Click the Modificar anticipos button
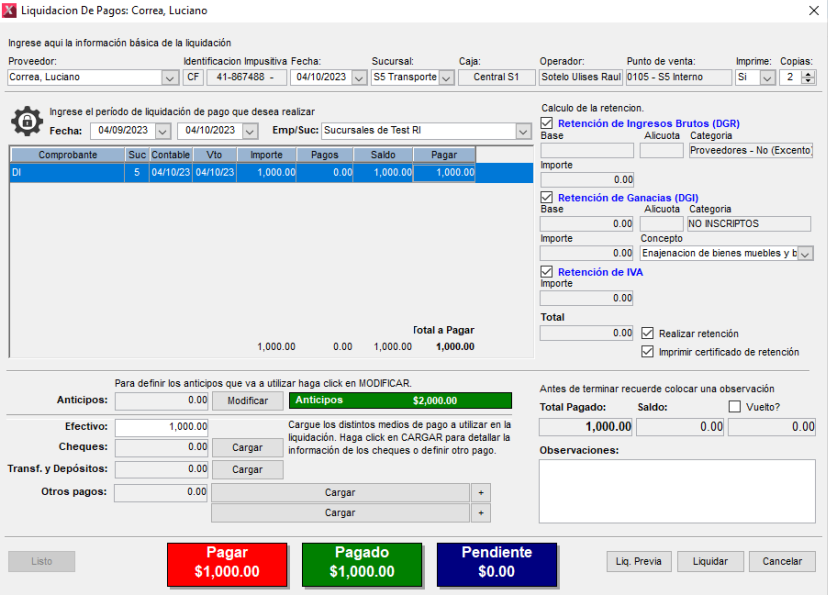Screen dimensions: 828x595 pos(247,401)
